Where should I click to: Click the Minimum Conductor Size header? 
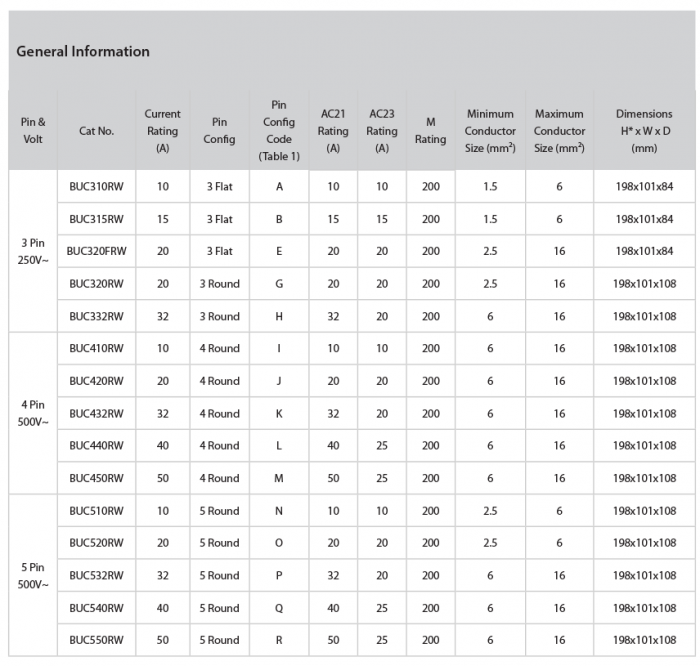point(490,131)
